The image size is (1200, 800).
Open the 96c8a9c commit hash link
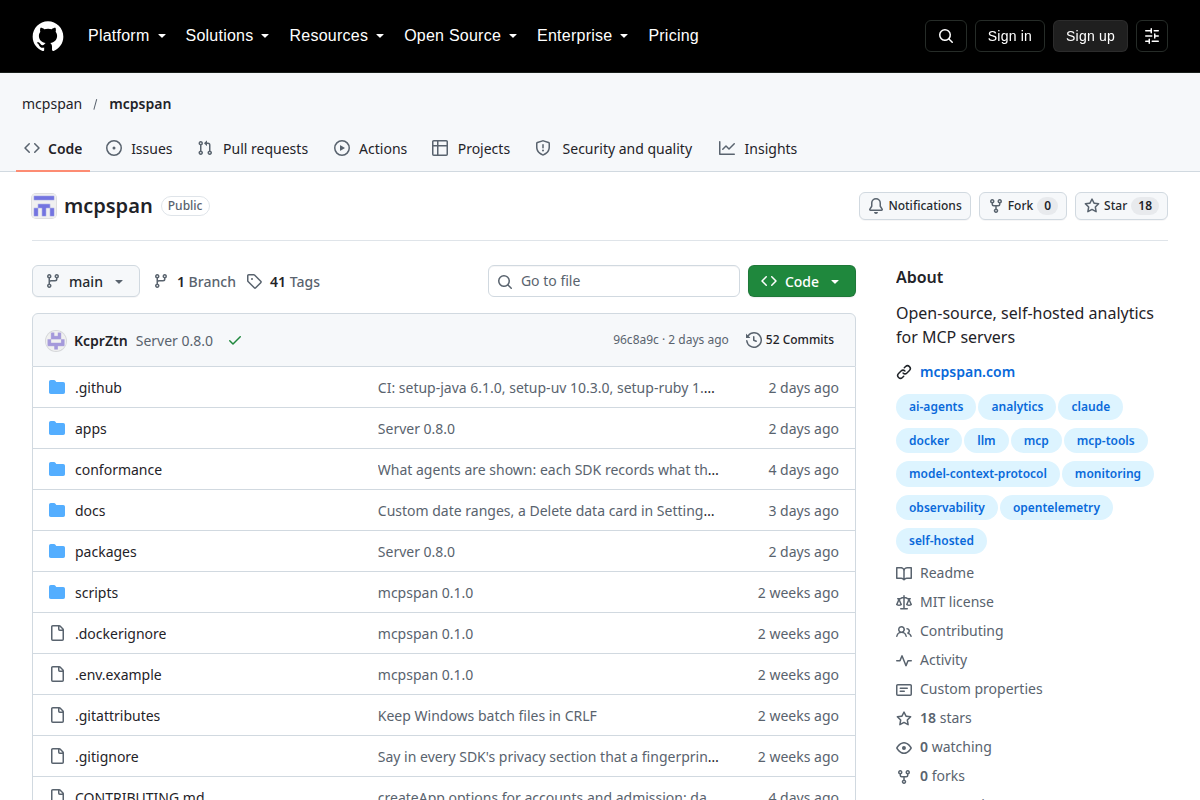pos(636,340)
